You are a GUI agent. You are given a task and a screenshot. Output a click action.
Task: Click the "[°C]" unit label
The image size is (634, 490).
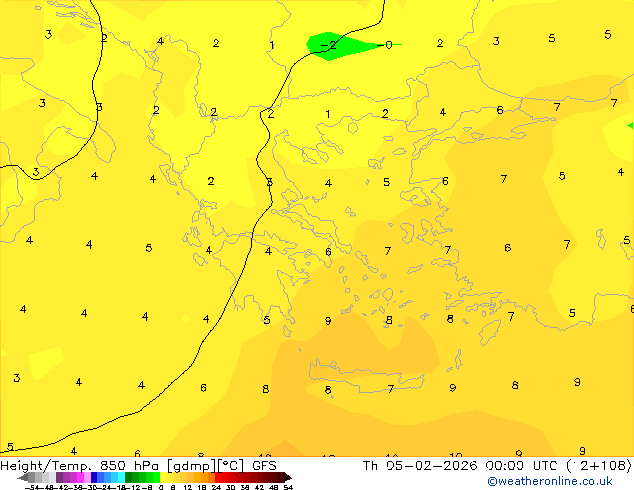click(231, 466)
